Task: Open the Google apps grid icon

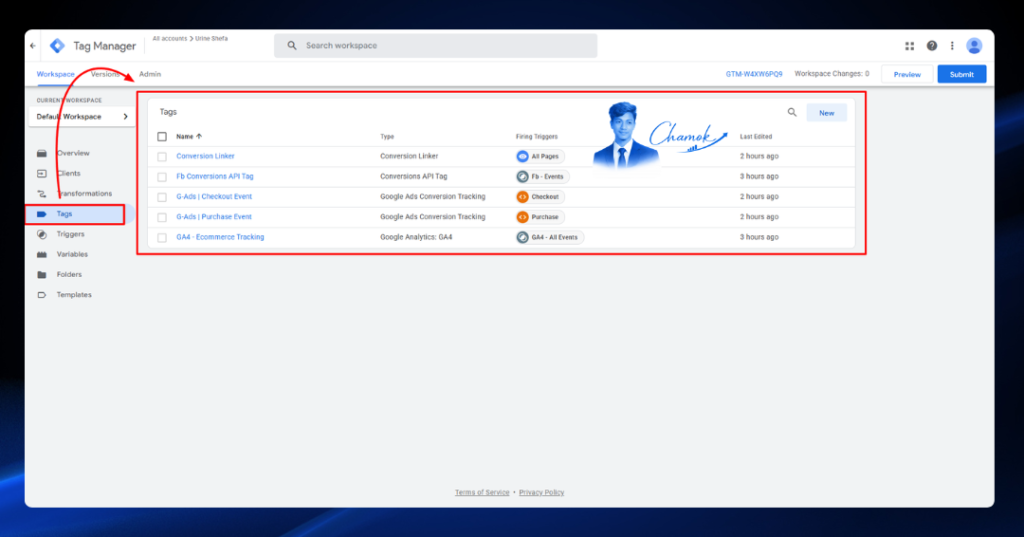Action: pyautogui.click(x=909, y=46)
